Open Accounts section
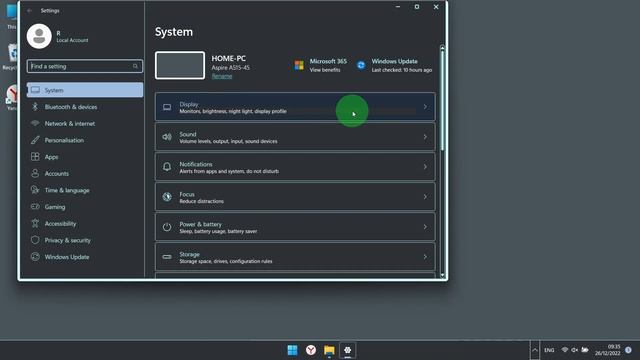The height and width of the screenshot is (360, 640). point(85,173)
